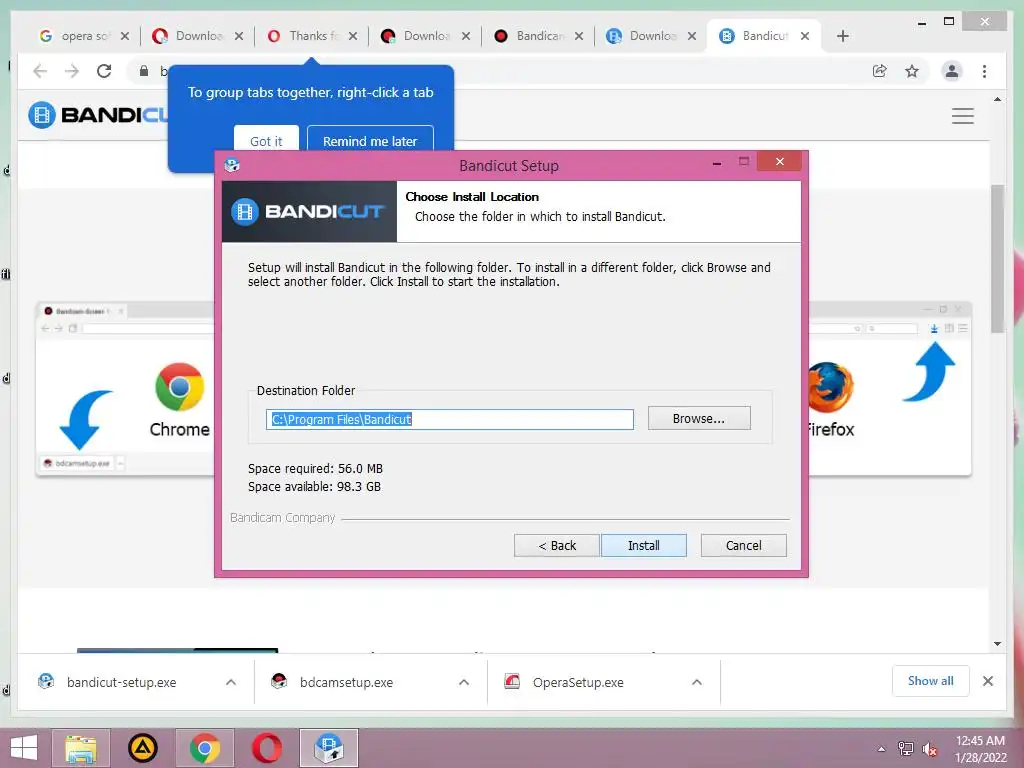
Task: Click Chrome forward arrow
Action: pyautogui.click(x=72, y=71)
